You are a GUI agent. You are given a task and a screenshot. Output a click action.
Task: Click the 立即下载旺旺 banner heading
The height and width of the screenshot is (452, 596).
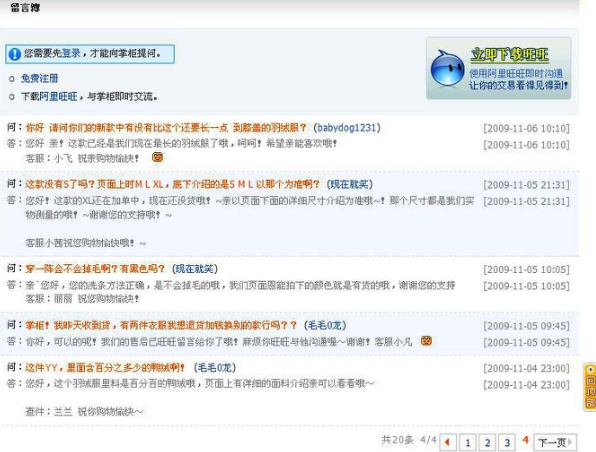coord(509,55)
